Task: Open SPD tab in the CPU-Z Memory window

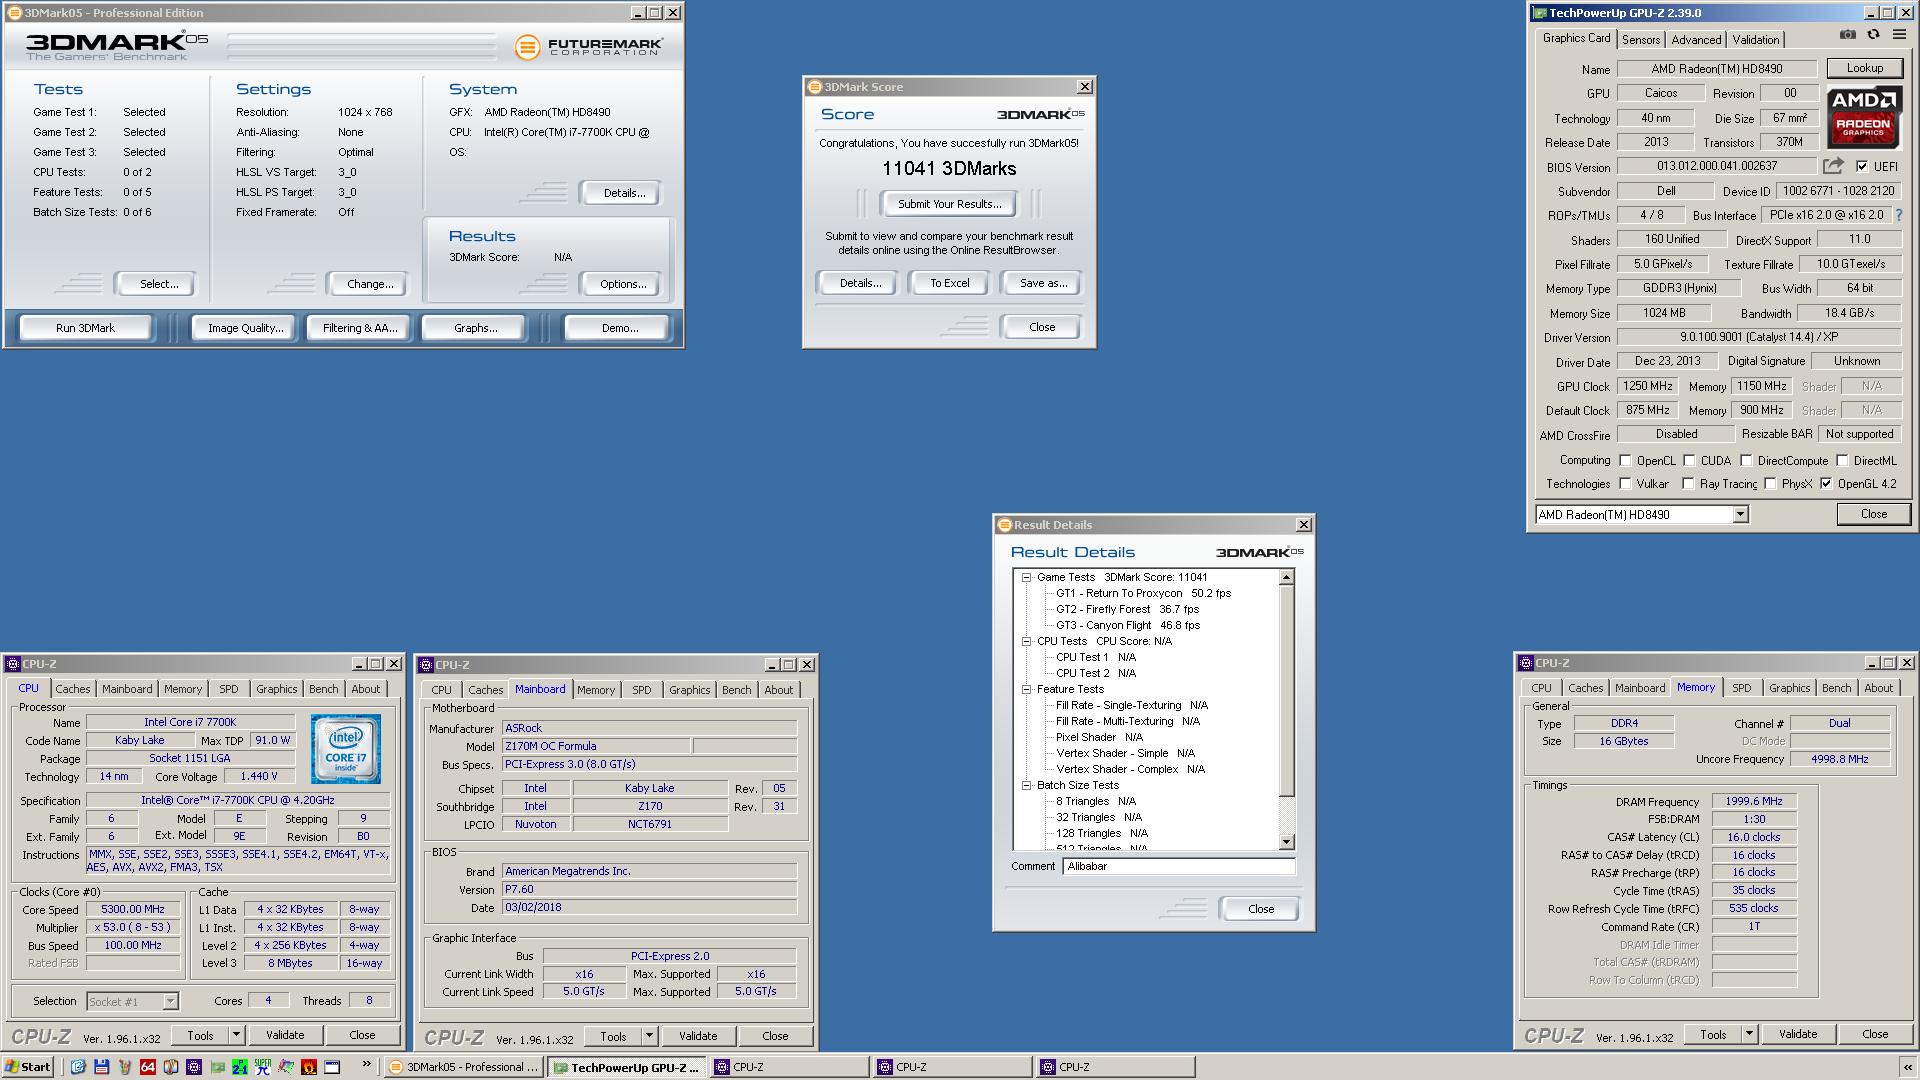Action: (x=1741, y=688)
